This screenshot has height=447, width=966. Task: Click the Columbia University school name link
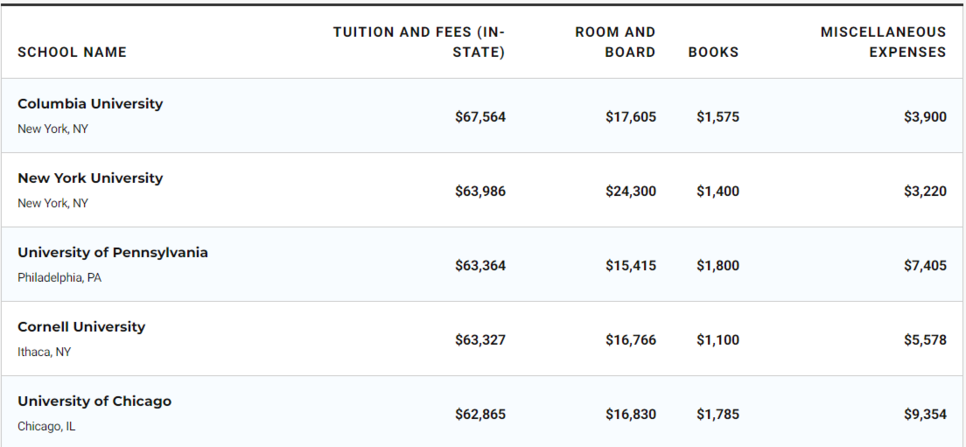pos(90,104)
